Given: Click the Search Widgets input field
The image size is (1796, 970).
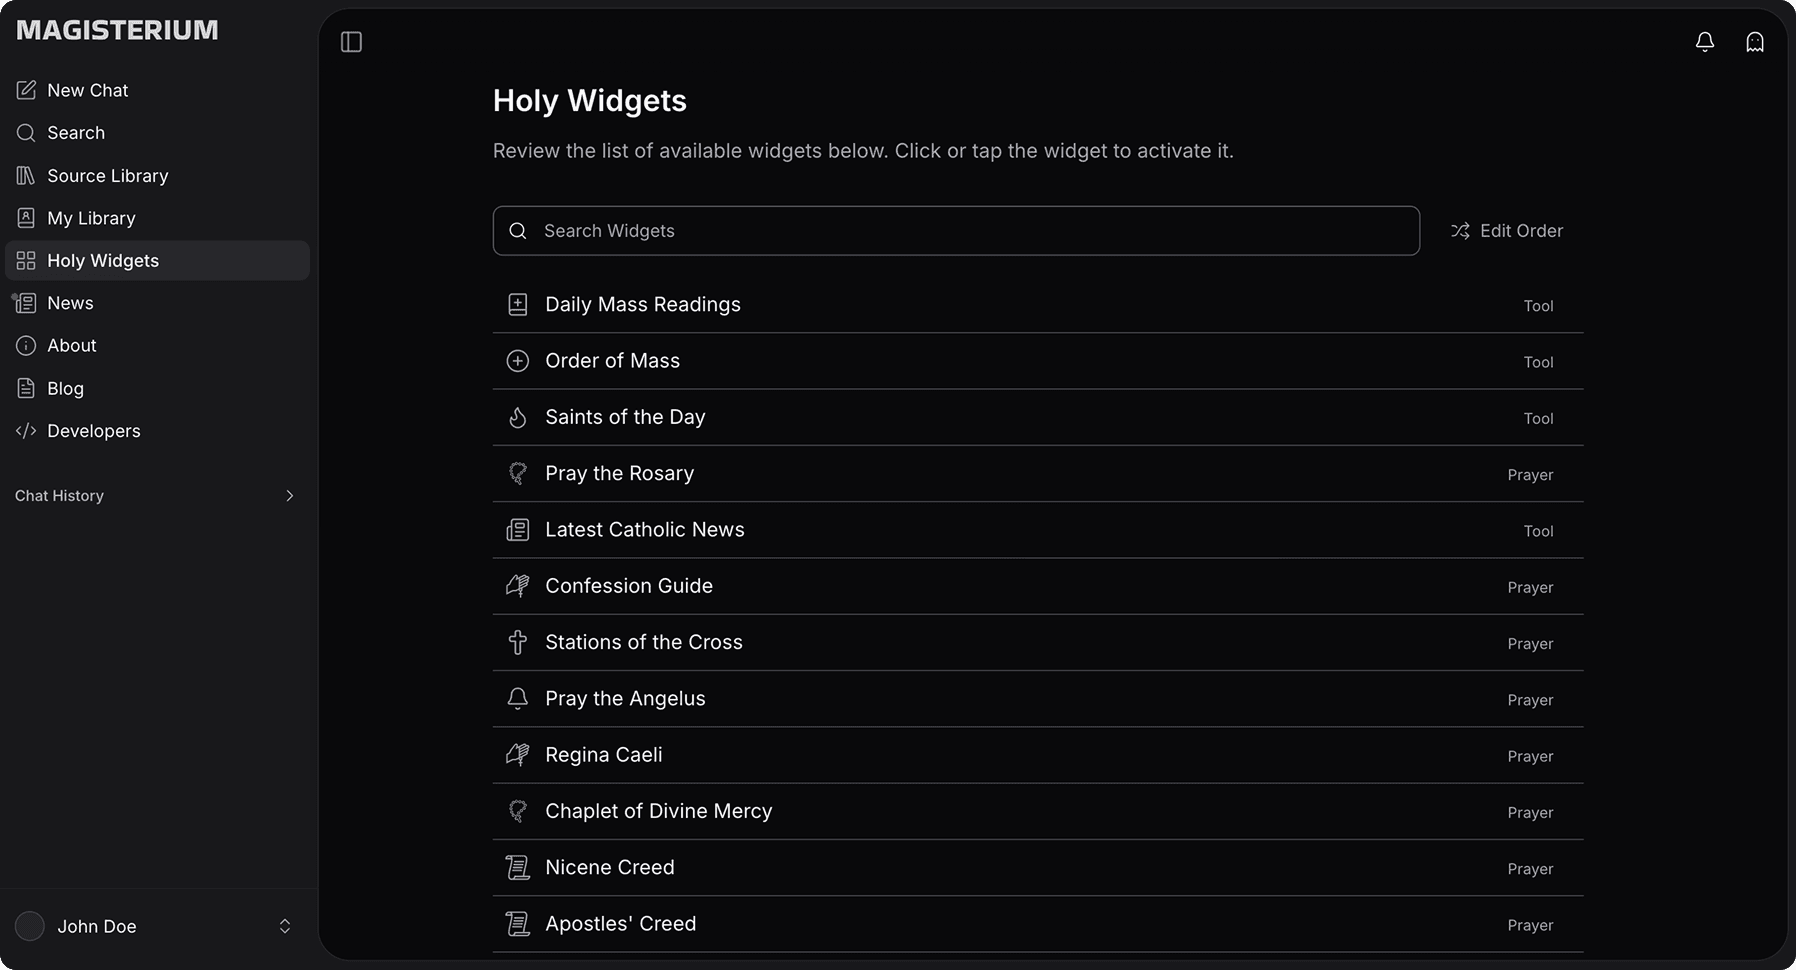Looking at the screenshot, I should 956,231.
